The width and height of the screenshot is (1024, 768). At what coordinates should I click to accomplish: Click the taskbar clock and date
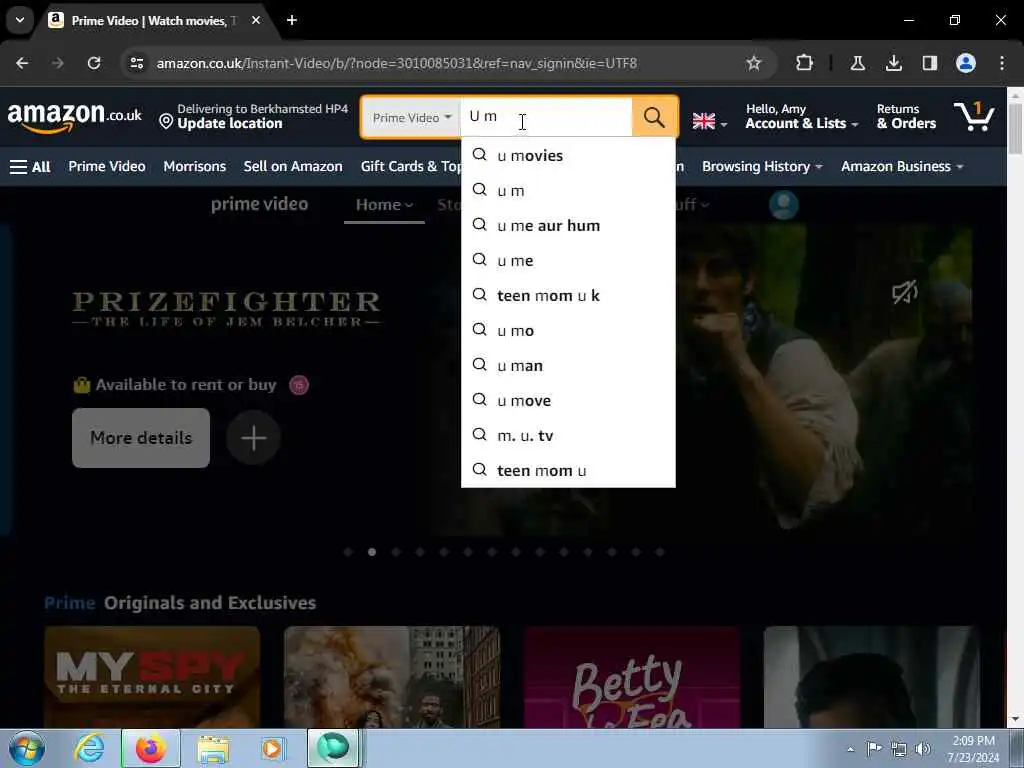(x=974, y=749)
